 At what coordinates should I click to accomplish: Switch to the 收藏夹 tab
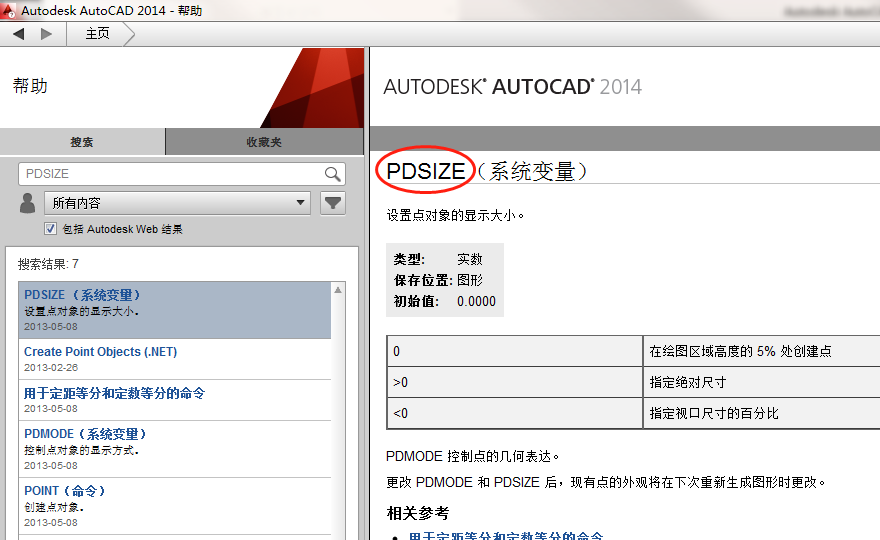pos(264,141)
